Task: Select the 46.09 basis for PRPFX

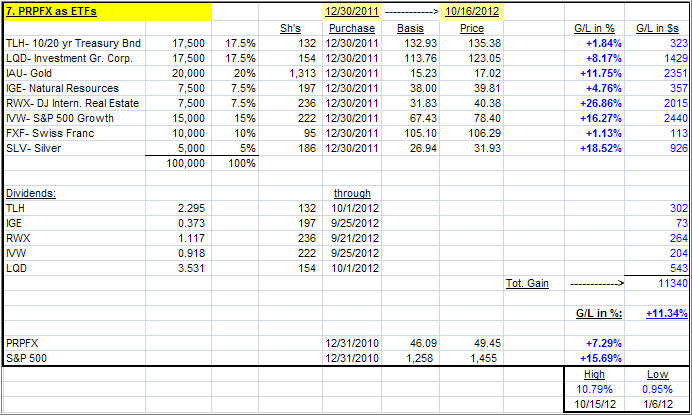Action: (x=423, y=343)
